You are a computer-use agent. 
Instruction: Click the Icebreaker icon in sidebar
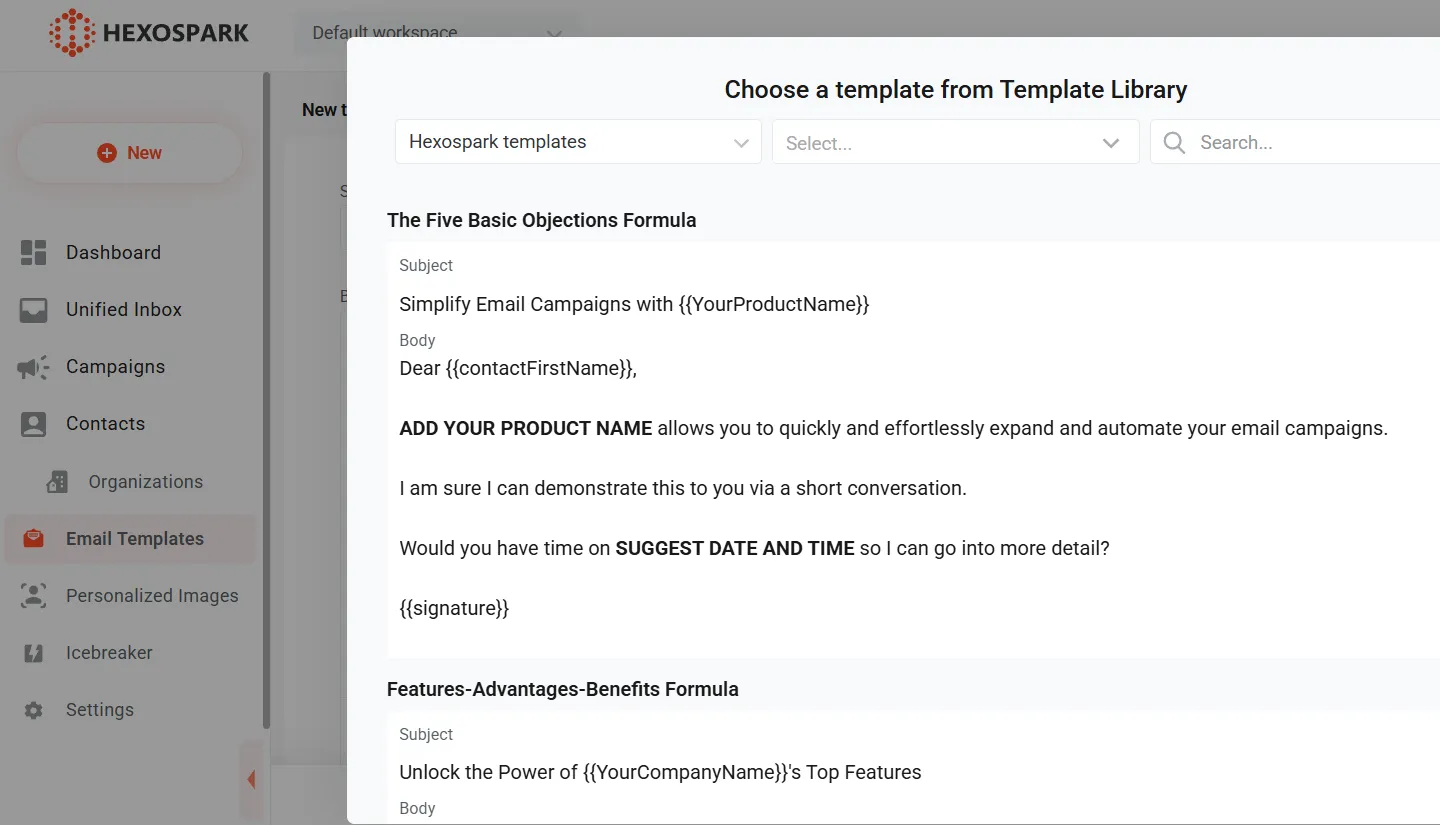pos(33,653)
